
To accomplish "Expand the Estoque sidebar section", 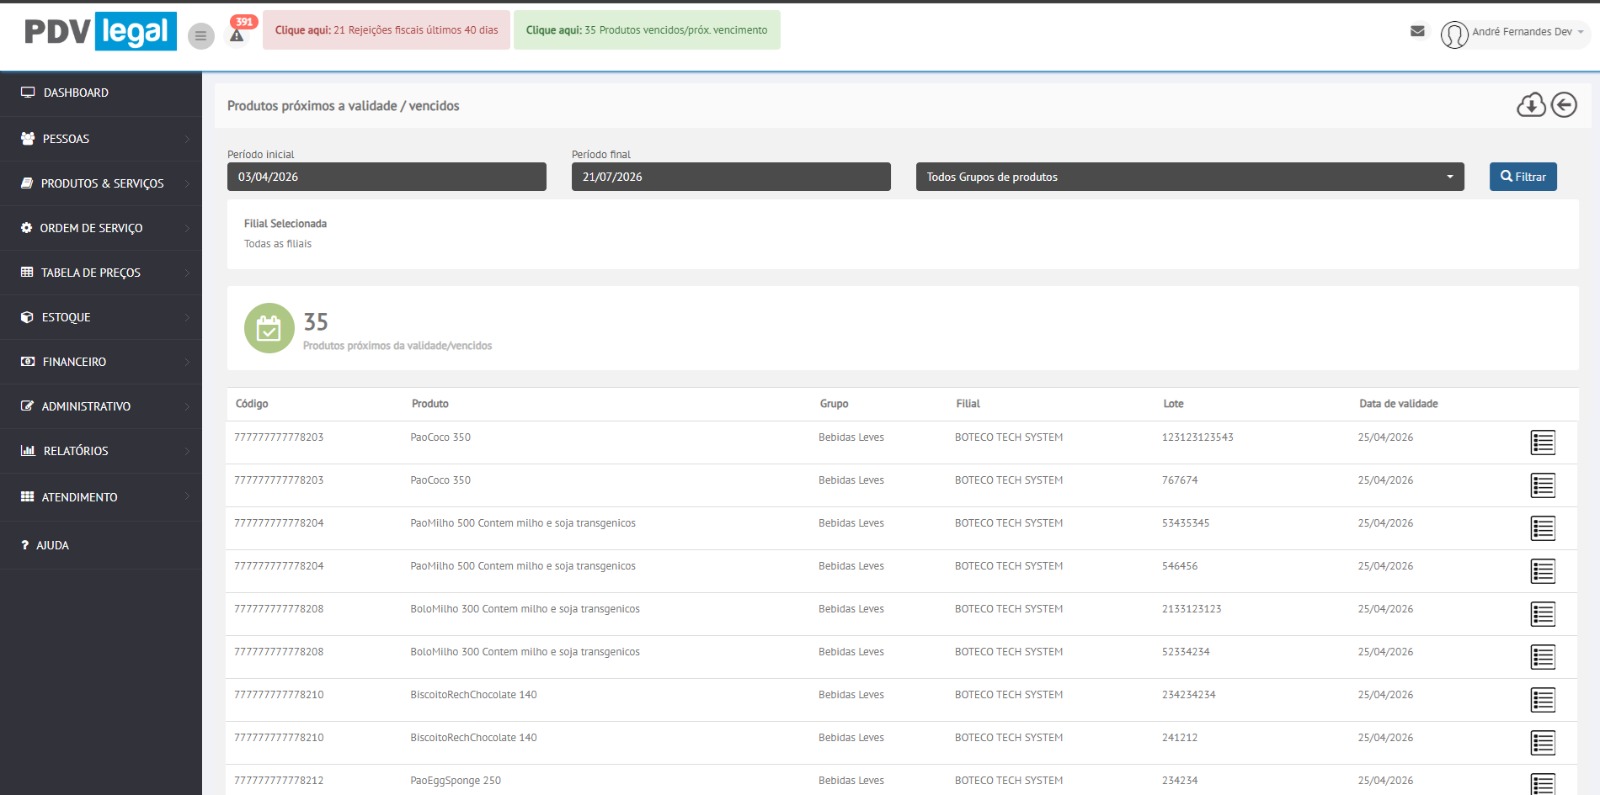I will click(101, 318).
